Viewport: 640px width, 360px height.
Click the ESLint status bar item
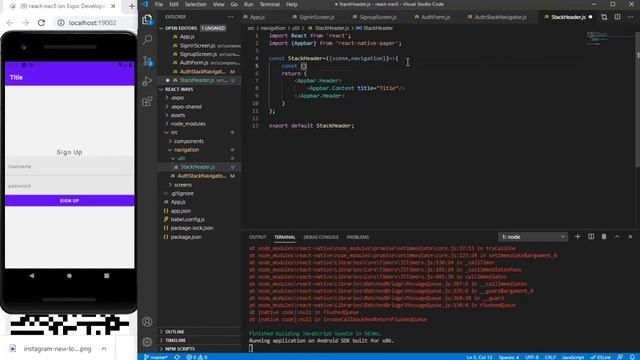[x=601, y=357]
